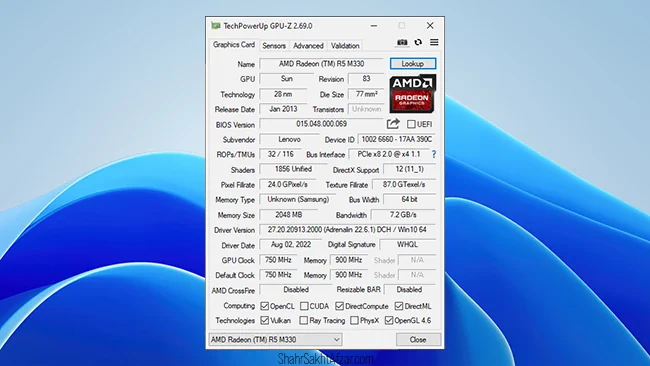Click the Close button at bottom

418,339
